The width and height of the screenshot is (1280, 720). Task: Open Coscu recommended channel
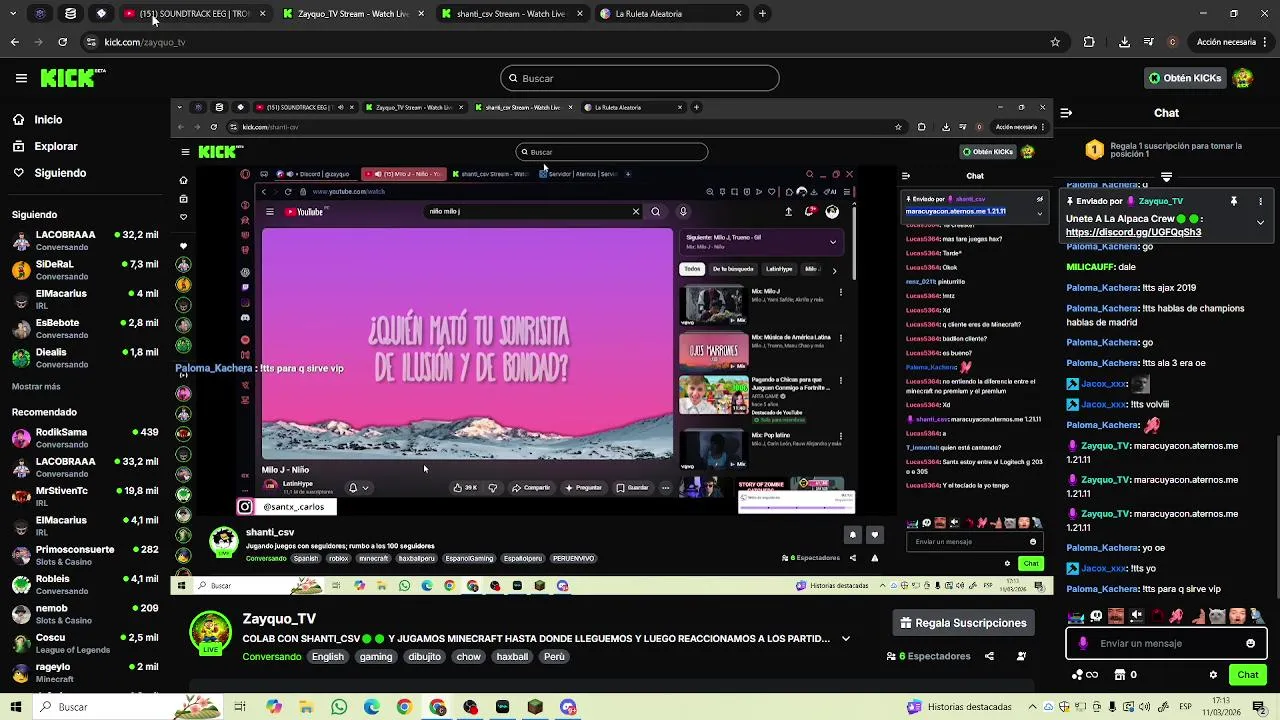tap(85, 643)
